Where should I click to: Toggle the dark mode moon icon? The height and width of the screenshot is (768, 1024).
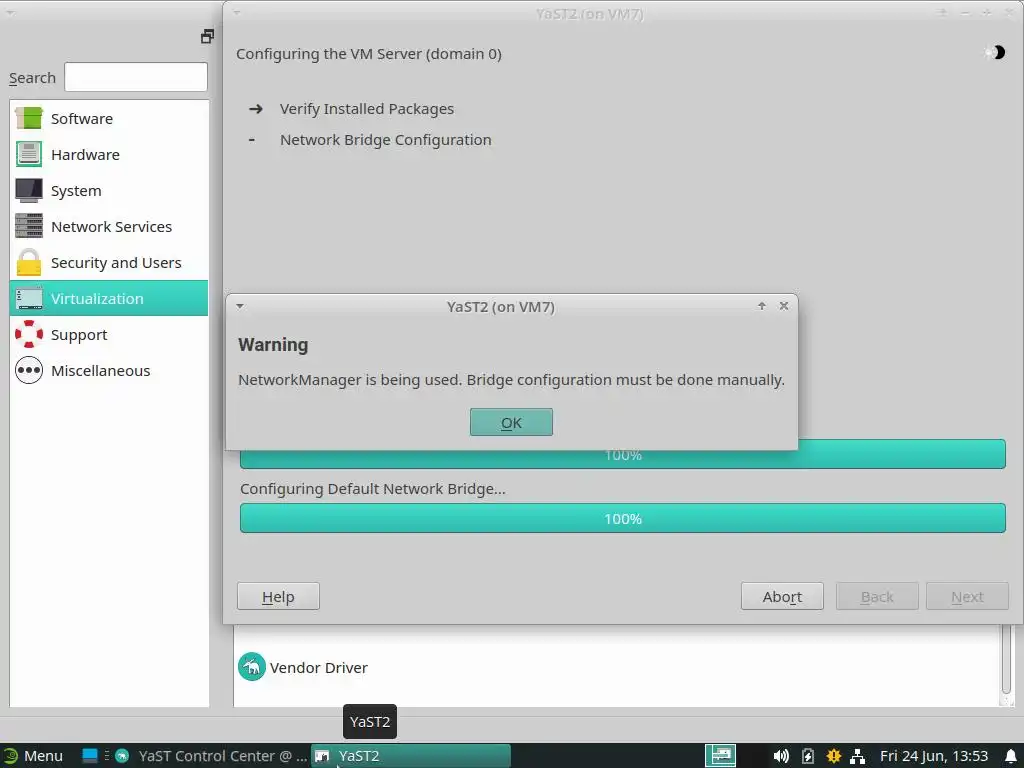pos(997,52)
